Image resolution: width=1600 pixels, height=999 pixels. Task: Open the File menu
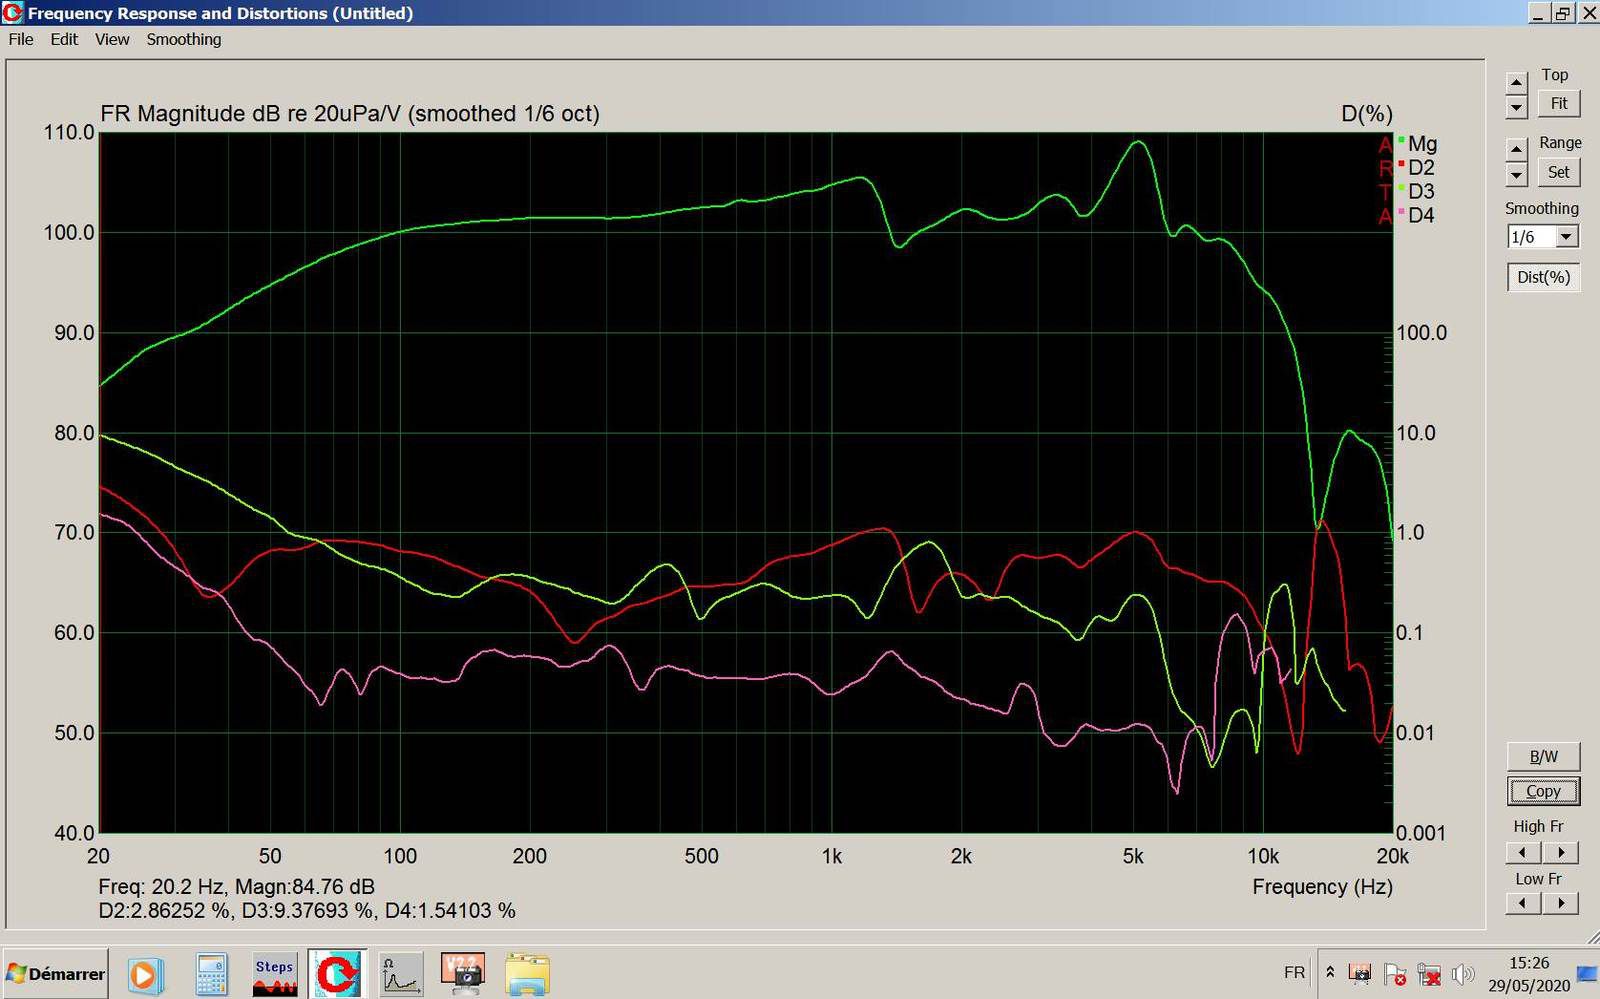(x=21, y=39)
